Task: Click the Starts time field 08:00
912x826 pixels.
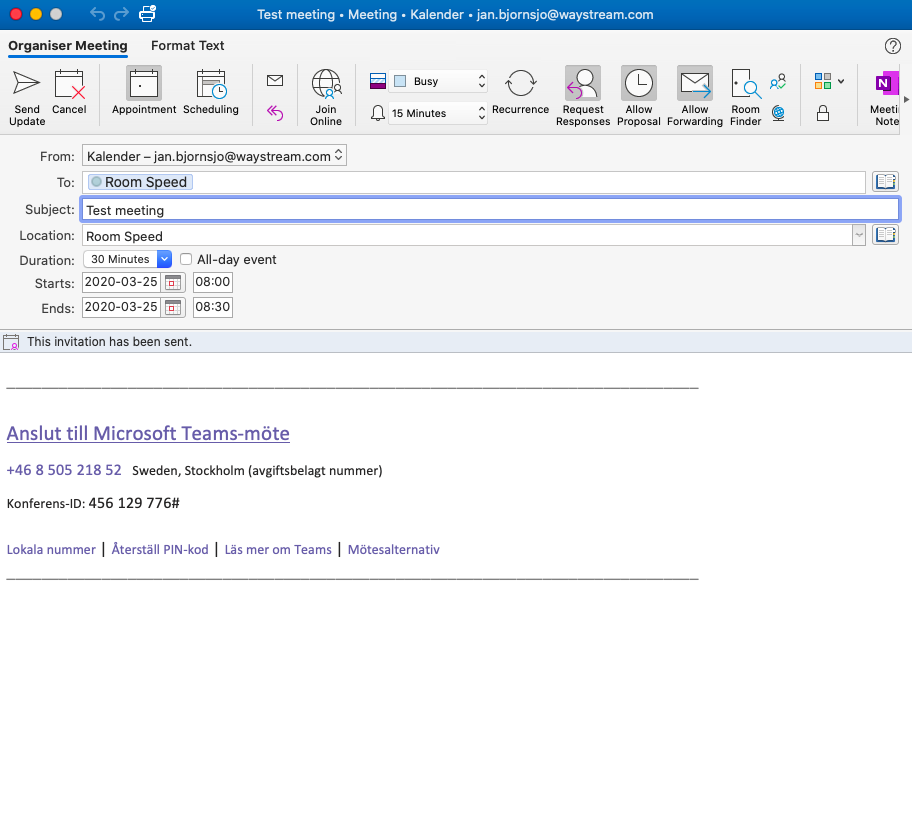Action: tap(213, 282)
